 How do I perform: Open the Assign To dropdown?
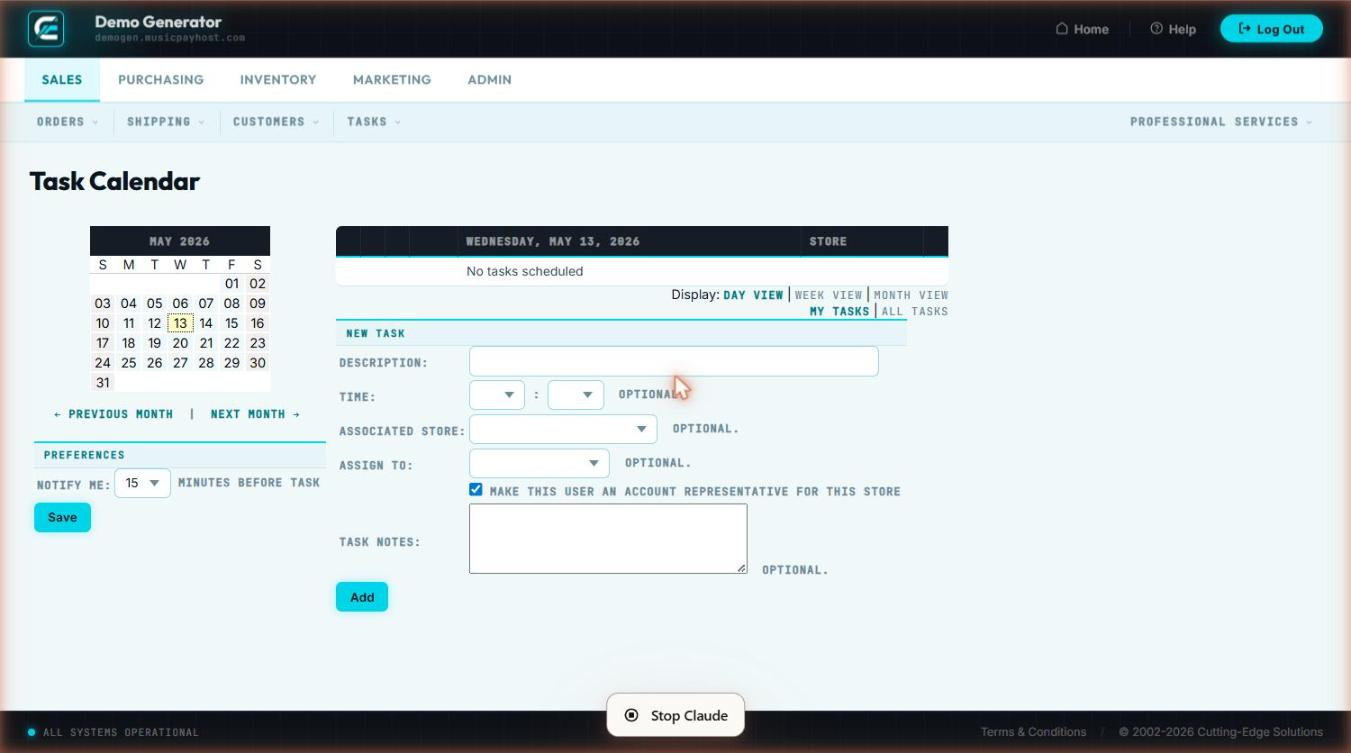tap(539, 463)
